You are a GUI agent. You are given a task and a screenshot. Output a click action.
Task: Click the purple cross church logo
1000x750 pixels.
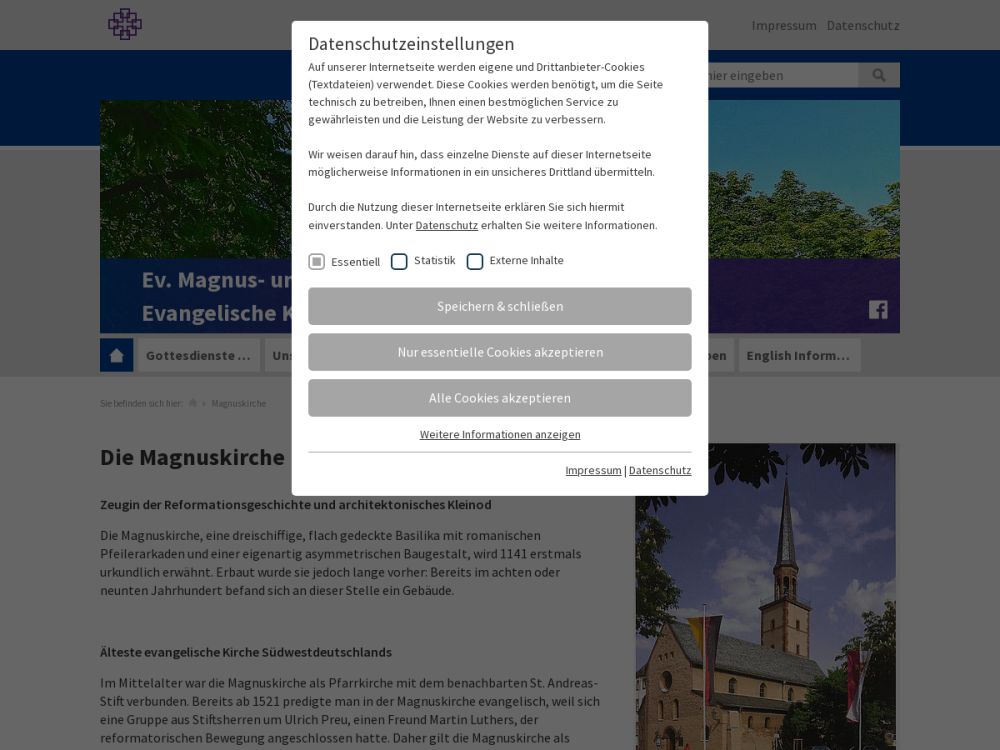coord(124,24)
